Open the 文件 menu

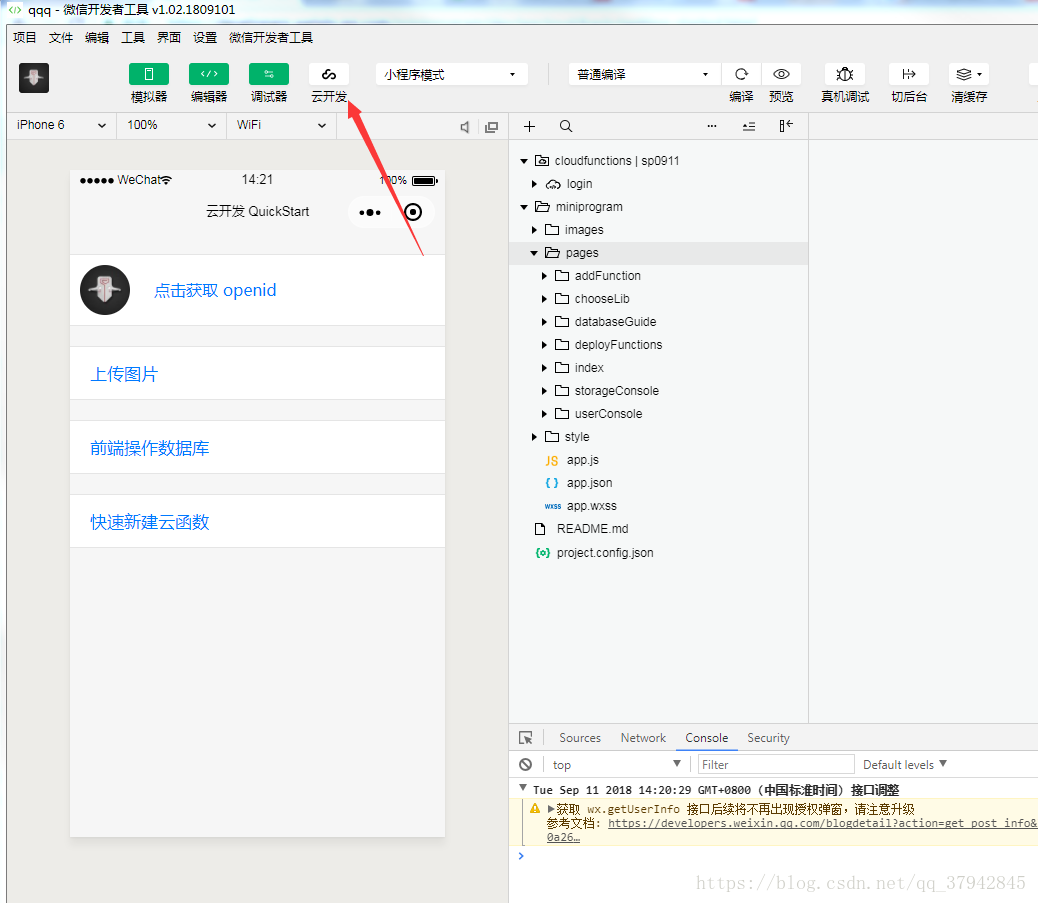(x=61, y=38)
